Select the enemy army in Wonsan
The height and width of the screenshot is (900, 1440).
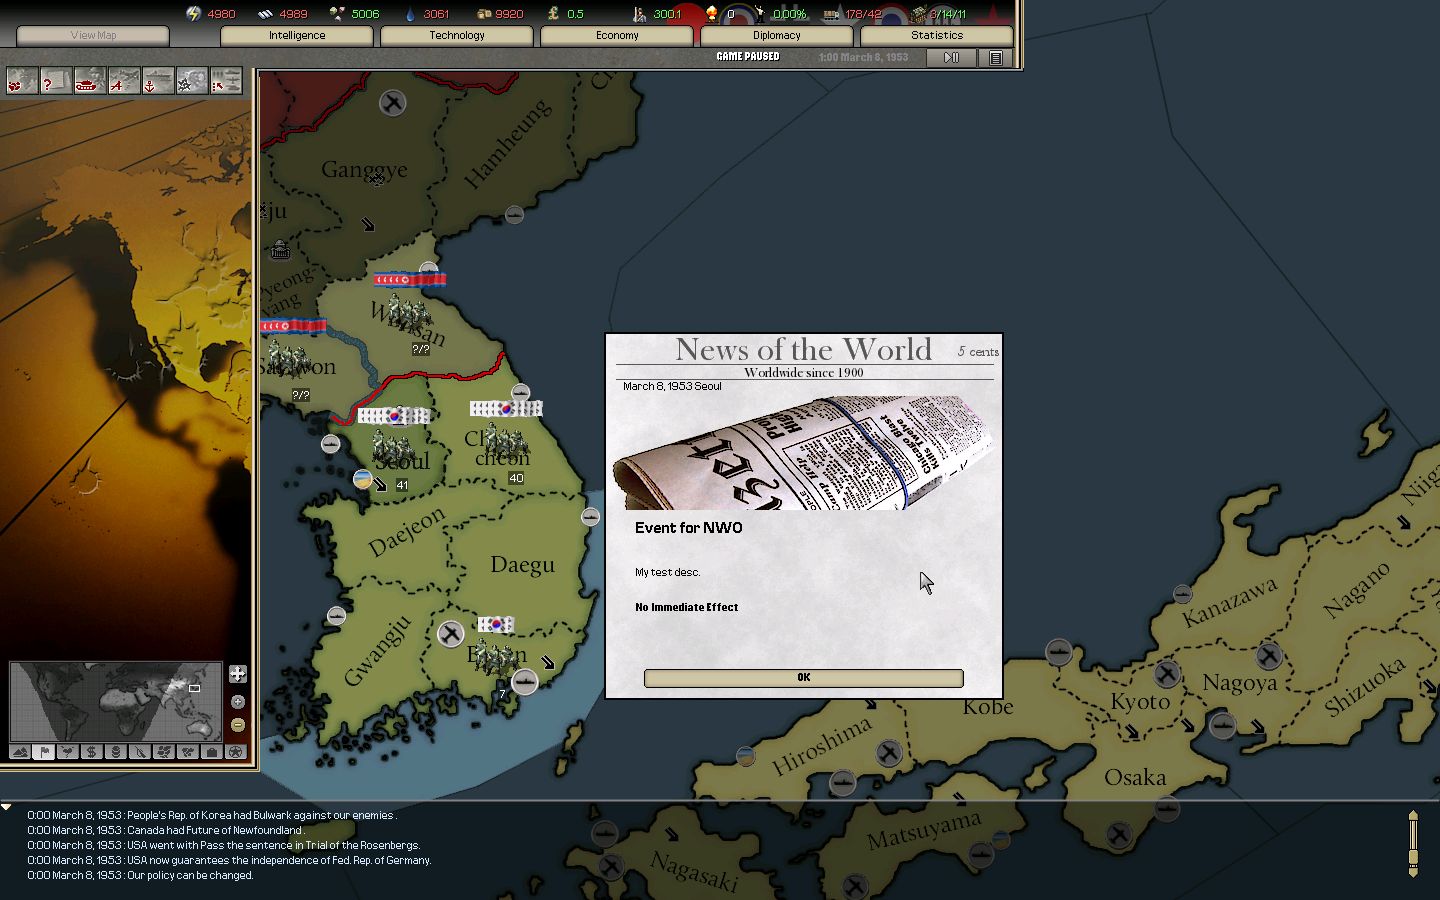408,312
